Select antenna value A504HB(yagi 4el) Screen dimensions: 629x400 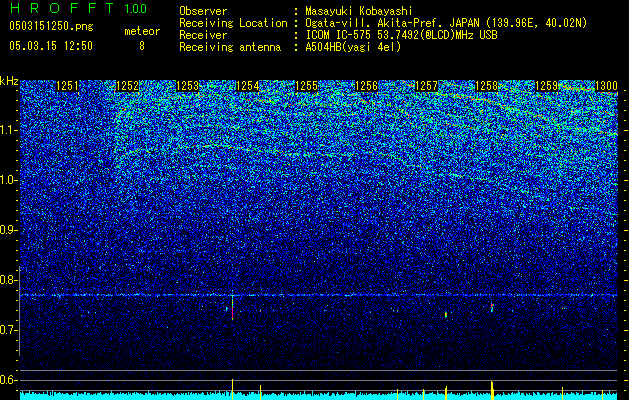[x=353, y=47]
